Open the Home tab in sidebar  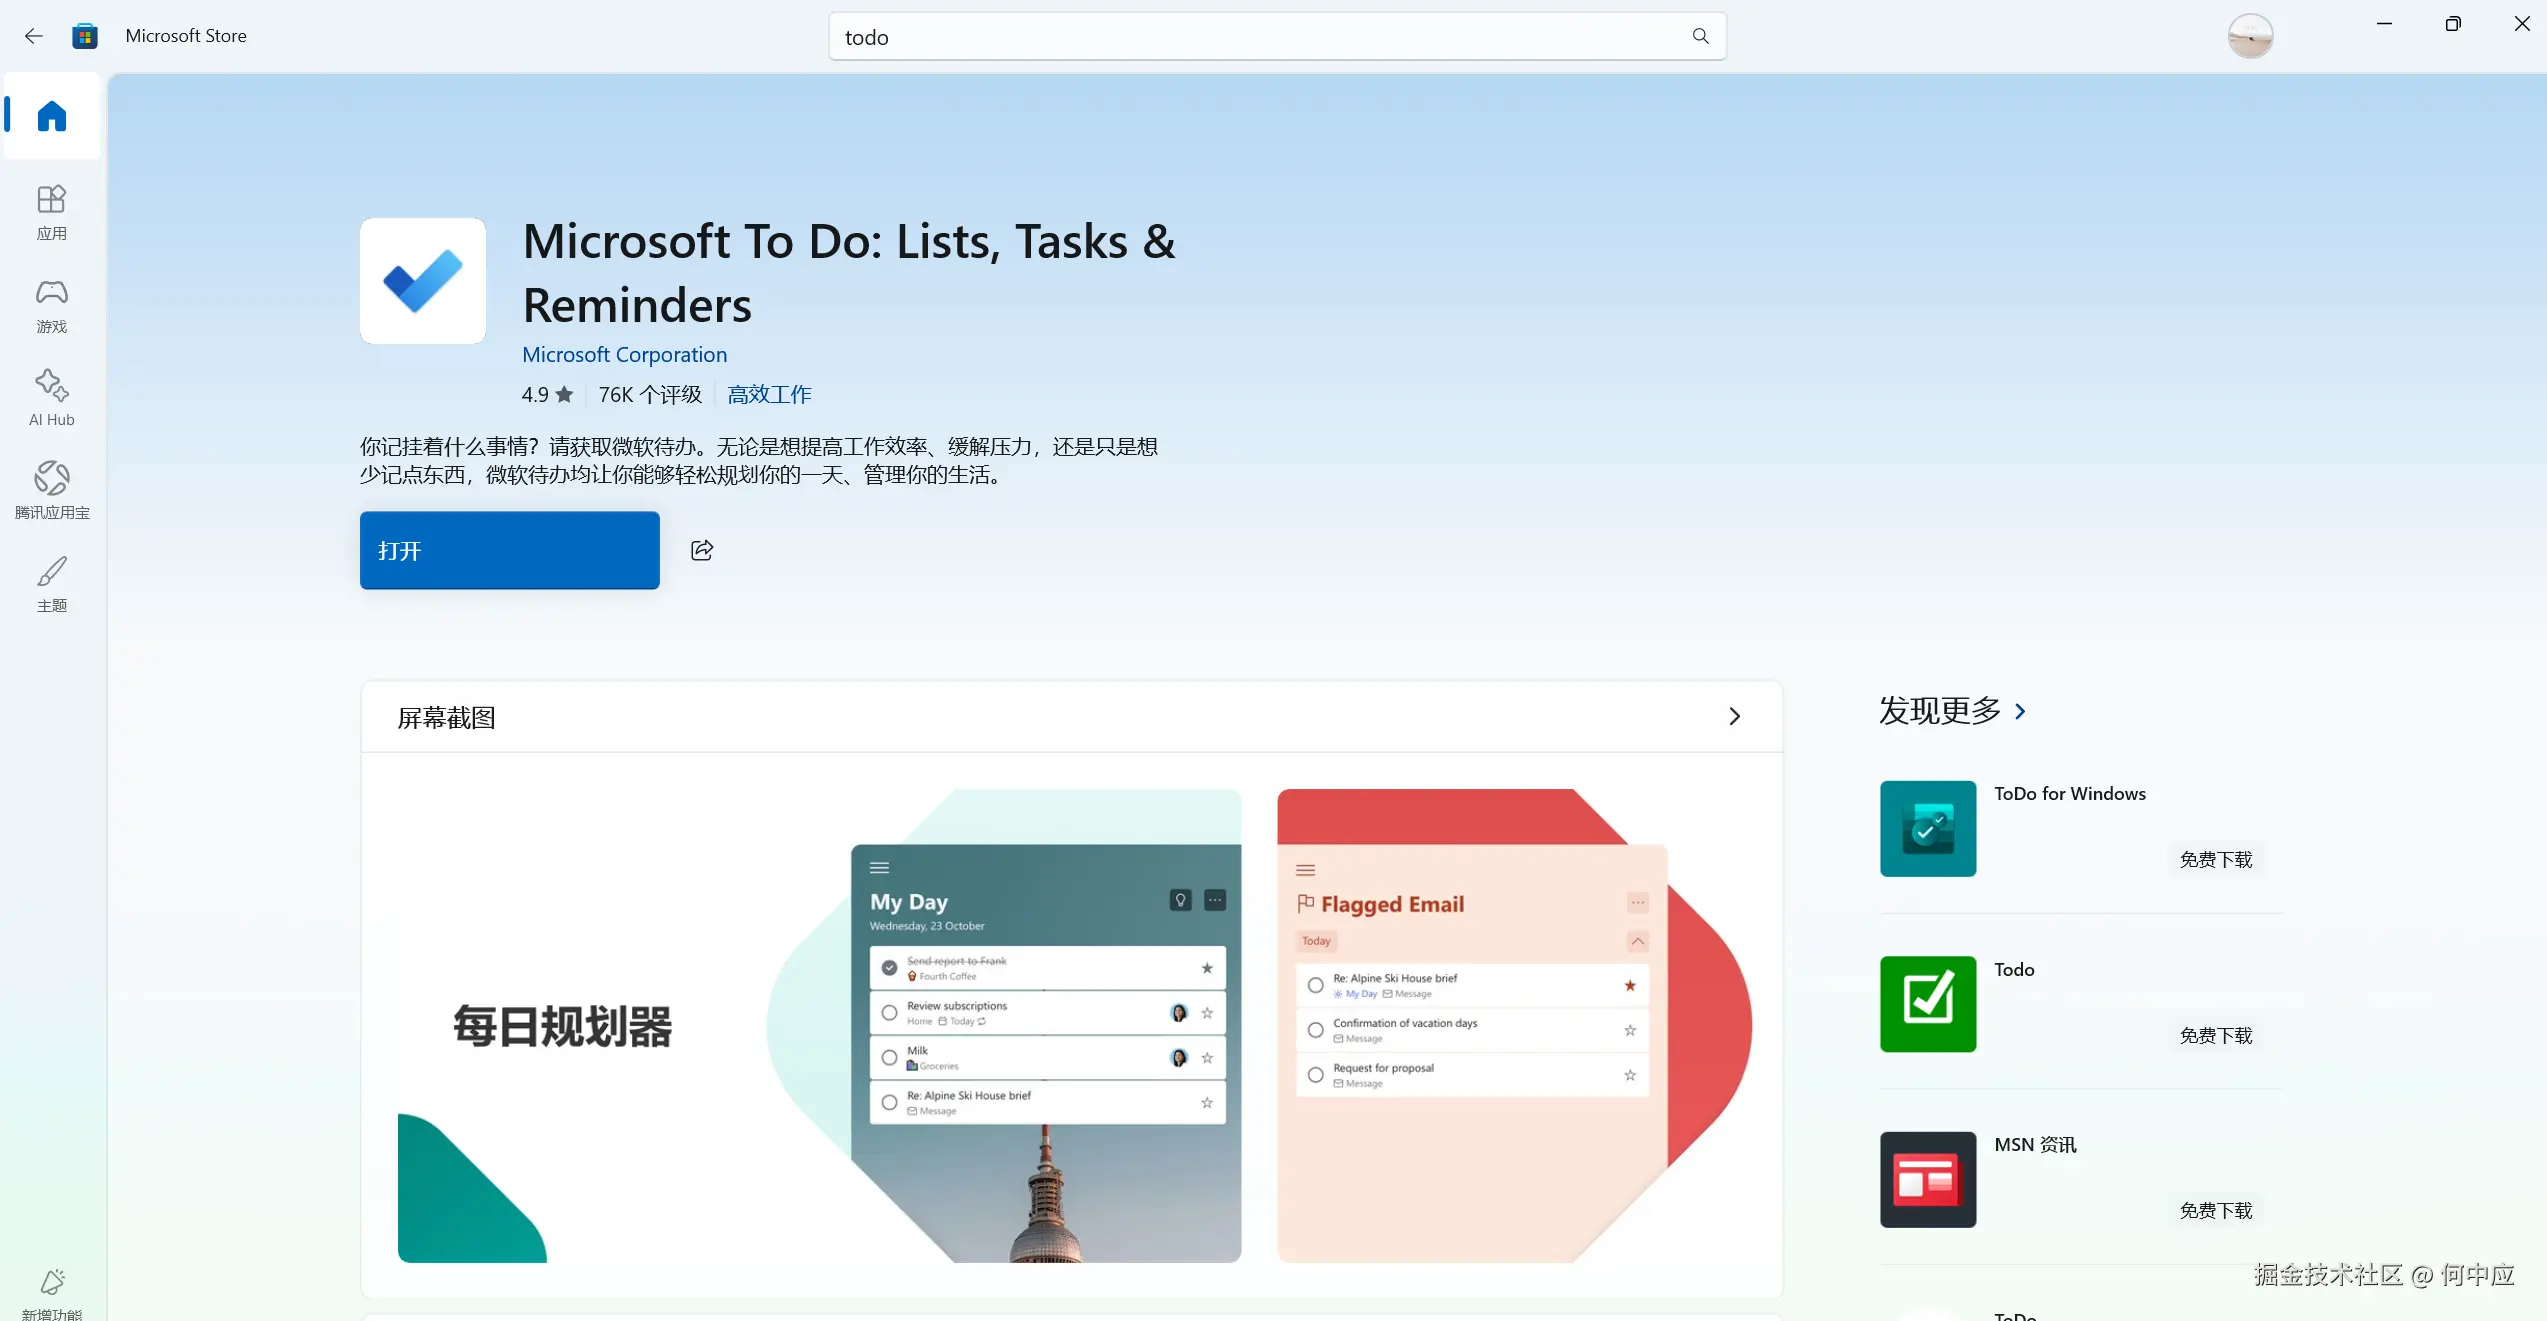tap(52, 116)
